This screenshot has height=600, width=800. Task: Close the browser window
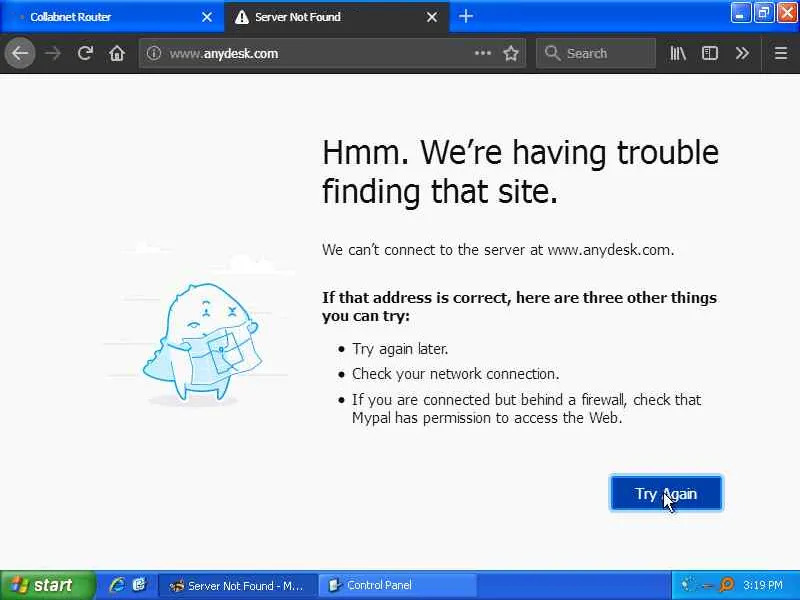tap(787, 13)
